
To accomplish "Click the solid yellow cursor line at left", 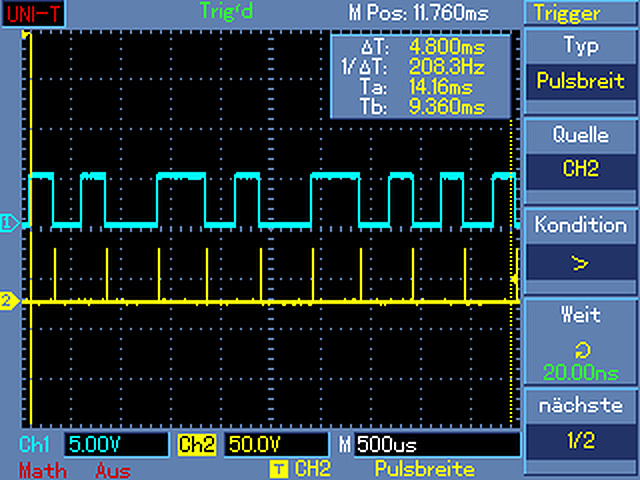I will [31, 229].
